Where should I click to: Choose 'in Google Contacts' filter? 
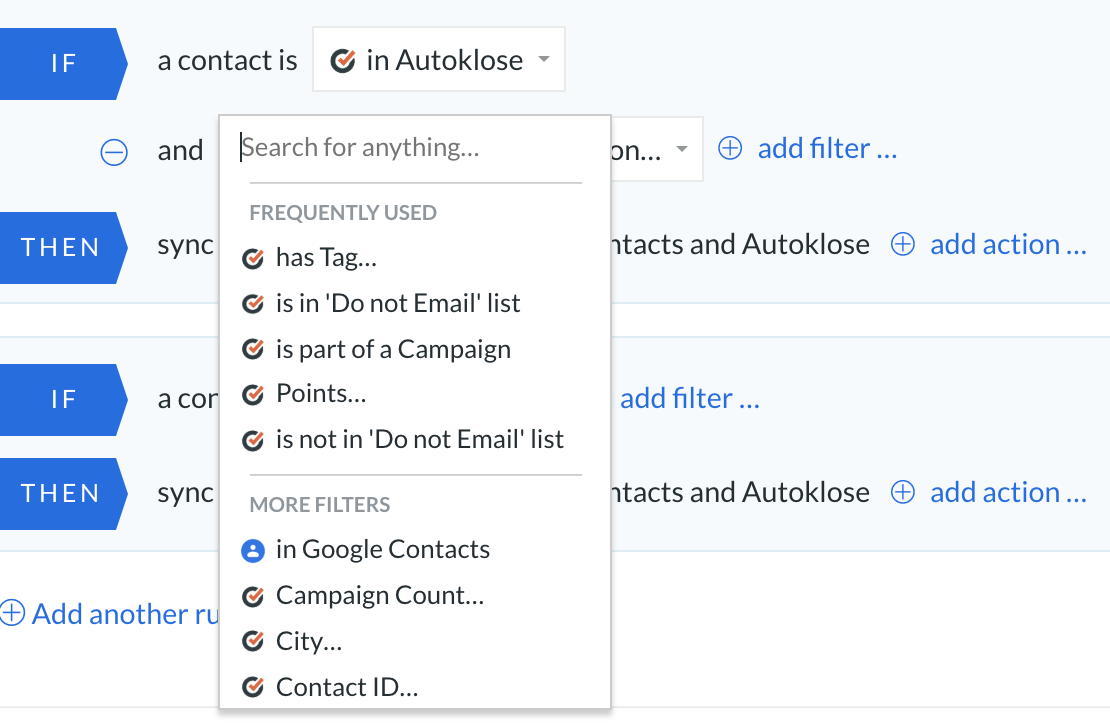point(382,550)
